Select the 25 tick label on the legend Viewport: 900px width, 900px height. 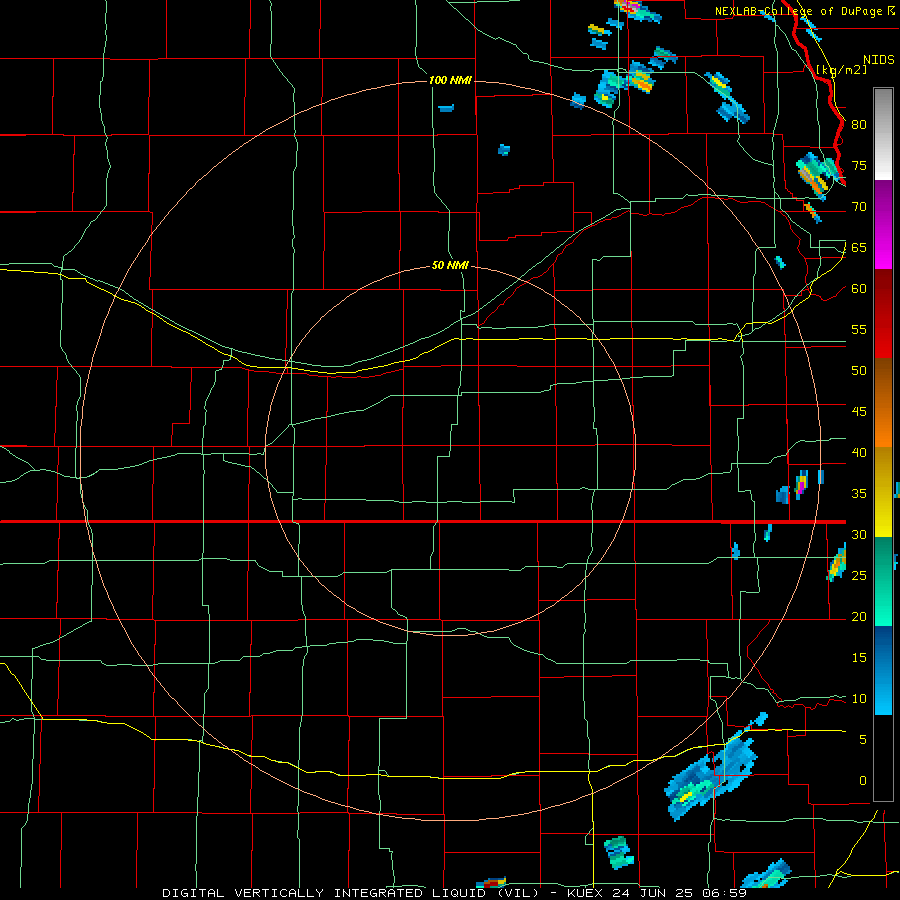(859, 575)
